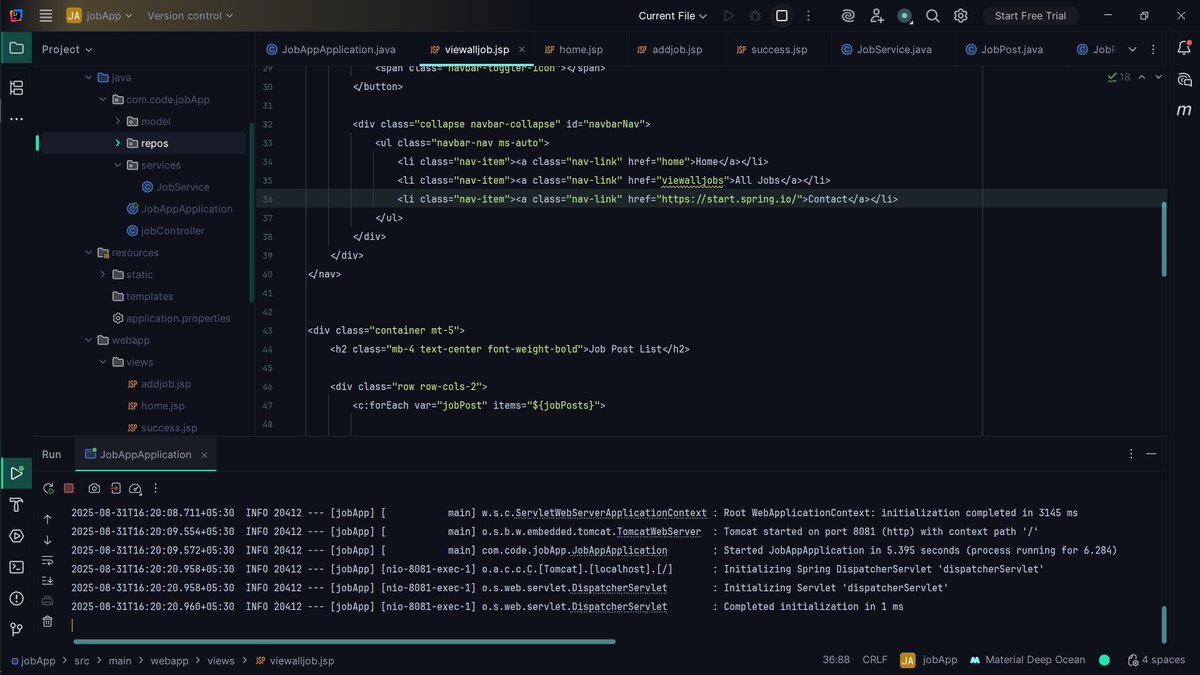Click the top toolbar stop square button
Viewport: 1200px width, 675px height.
pyautogui.click(x=782, y=15)
